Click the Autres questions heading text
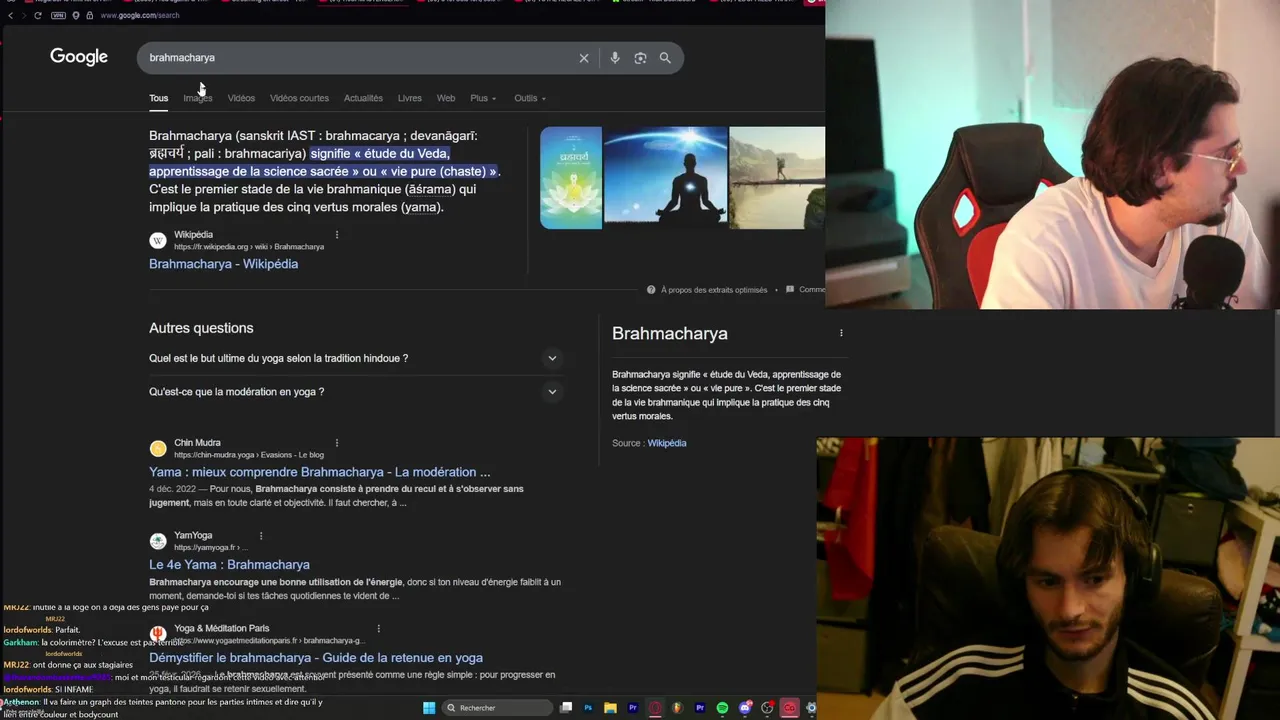Viewport: 1280px width, 720px height. (201, 328)
